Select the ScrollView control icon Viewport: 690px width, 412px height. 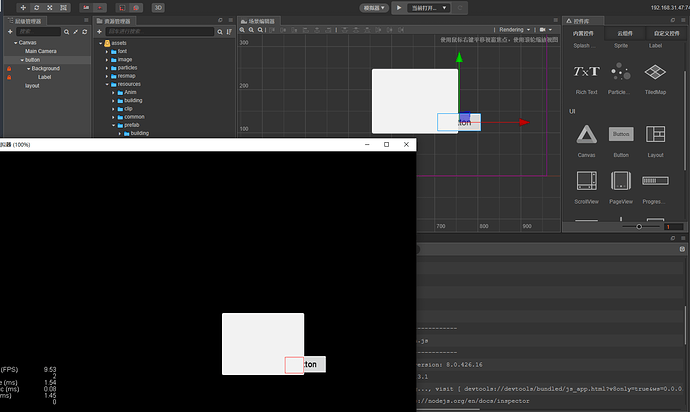tap(587, 181)
